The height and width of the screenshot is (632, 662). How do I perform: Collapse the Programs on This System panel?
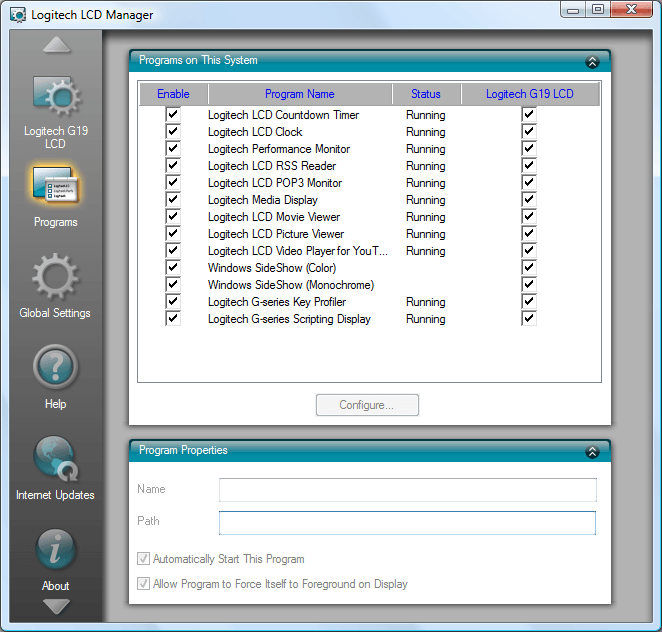[592, 62]
